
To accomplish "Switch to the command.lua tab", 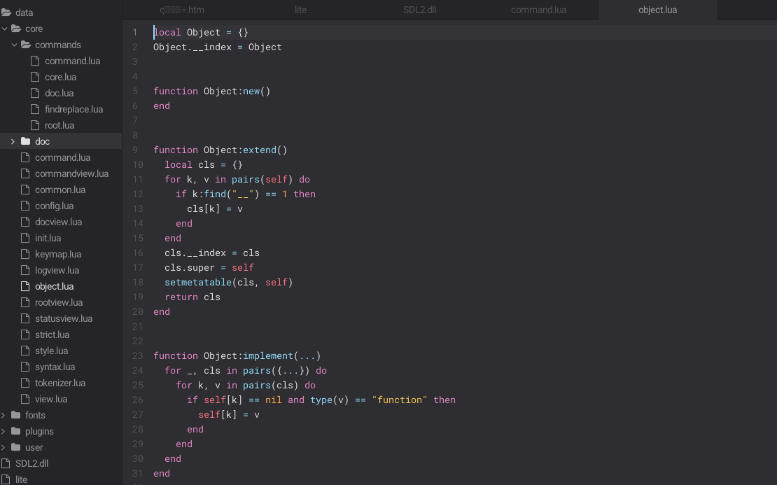I will (x=538, y=9).
